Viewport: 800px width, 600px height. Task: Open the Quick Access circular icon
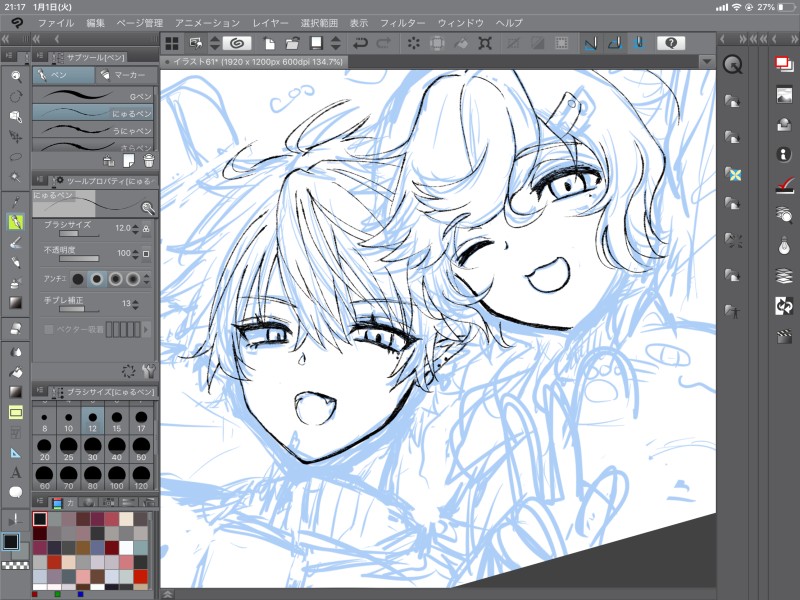coord(733,65)
